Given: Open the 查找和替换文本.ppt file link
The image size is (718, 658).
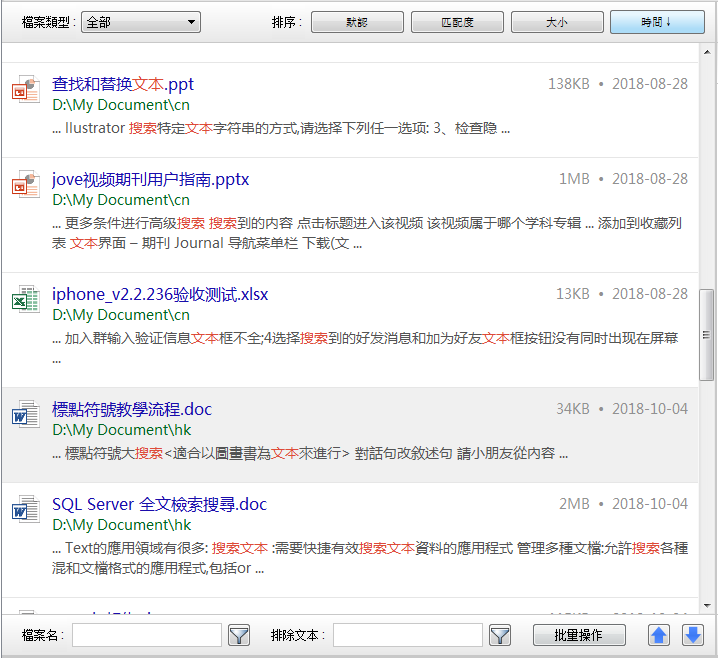Looking at the screenshot, I should 123,85.
